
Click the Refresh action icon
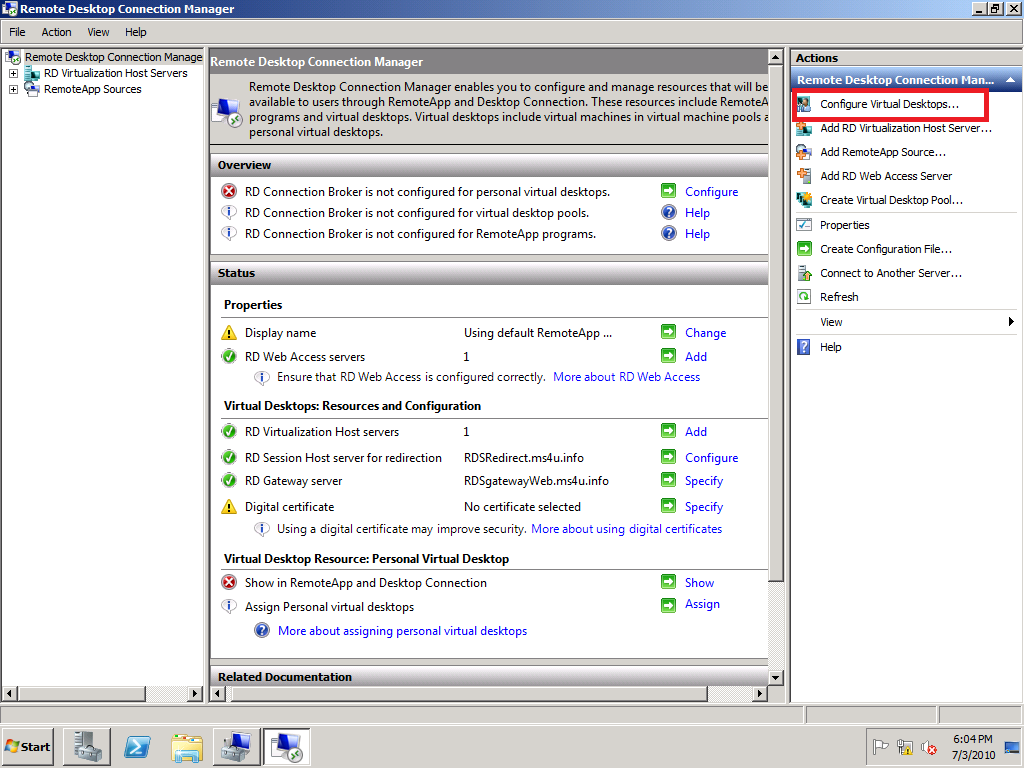[x=804, y=296]
